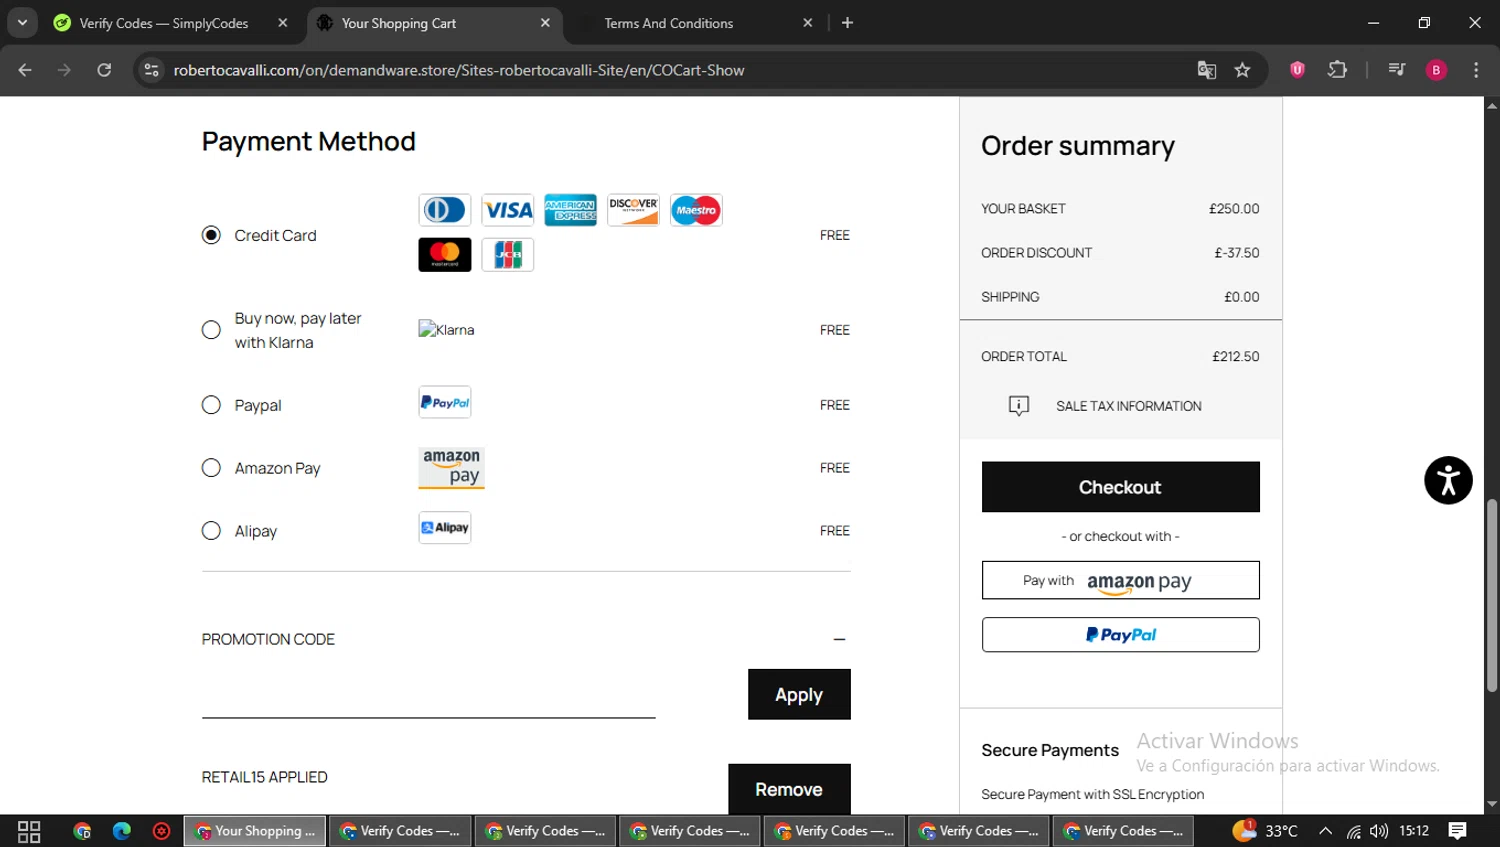Bookmark this page with the star
1500x847 pixels.
click(x=1242, y=70)
